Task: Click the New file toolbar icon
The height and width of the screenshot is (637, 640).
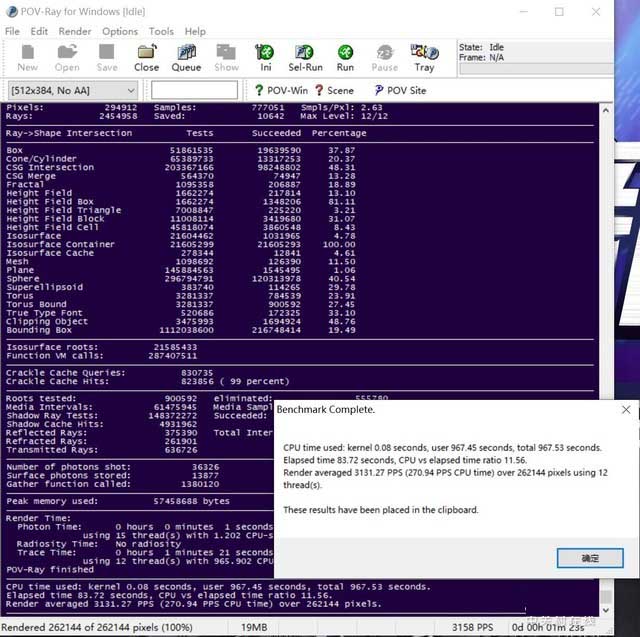Action: pos(27,58)
